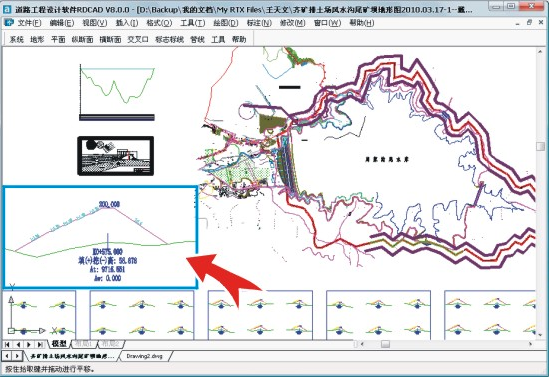Expand the 标志标线 menu
The image size is (551, 379).
(x=169, y=39)
